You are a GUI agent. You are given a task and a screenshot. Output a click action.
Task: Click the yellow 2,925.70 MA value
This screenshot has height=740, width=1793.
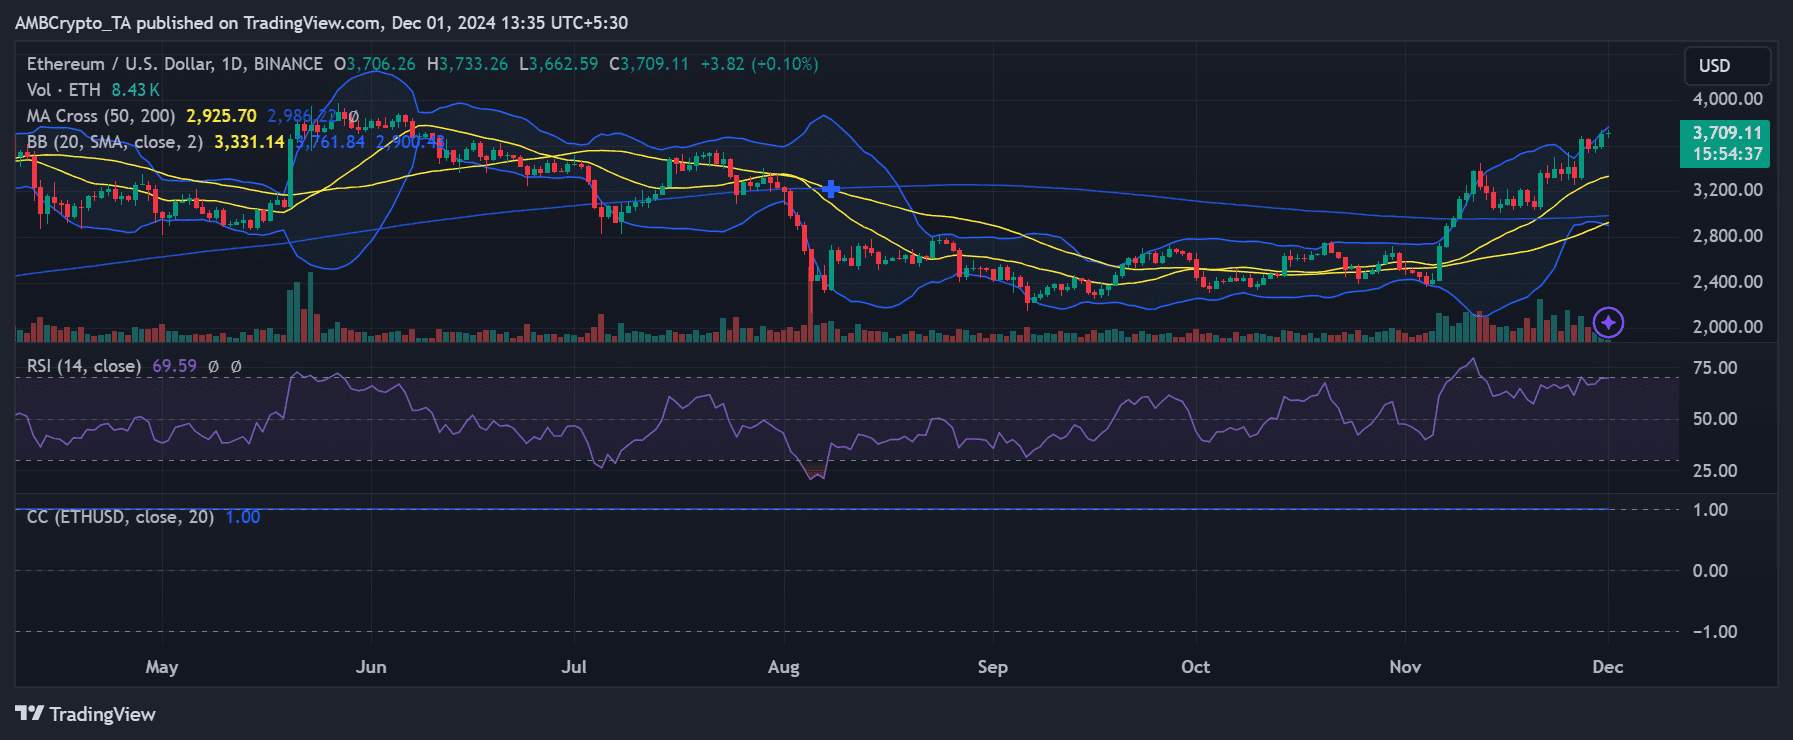[221, 116]
